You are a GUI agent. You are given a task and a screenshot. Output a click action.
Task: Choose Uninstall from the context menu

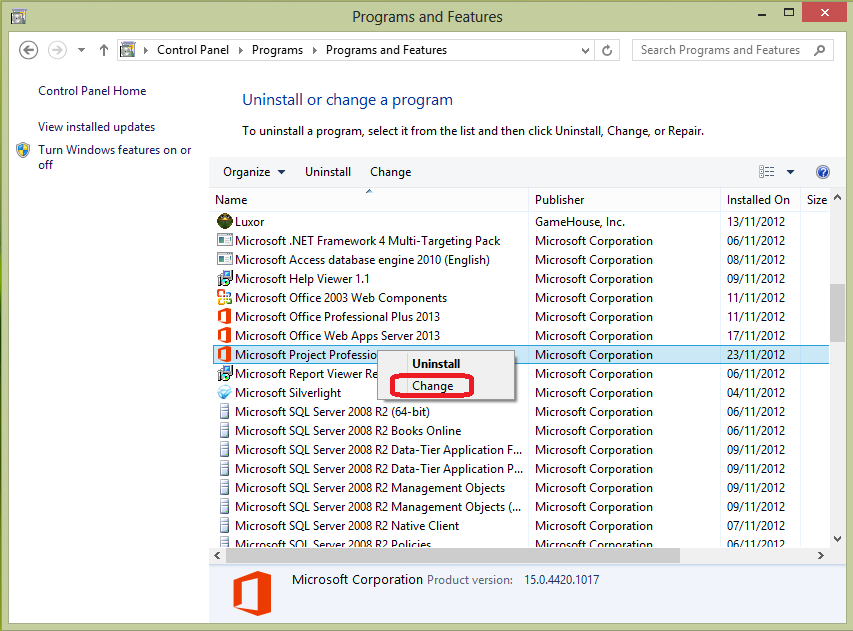(x=436, y=364)
